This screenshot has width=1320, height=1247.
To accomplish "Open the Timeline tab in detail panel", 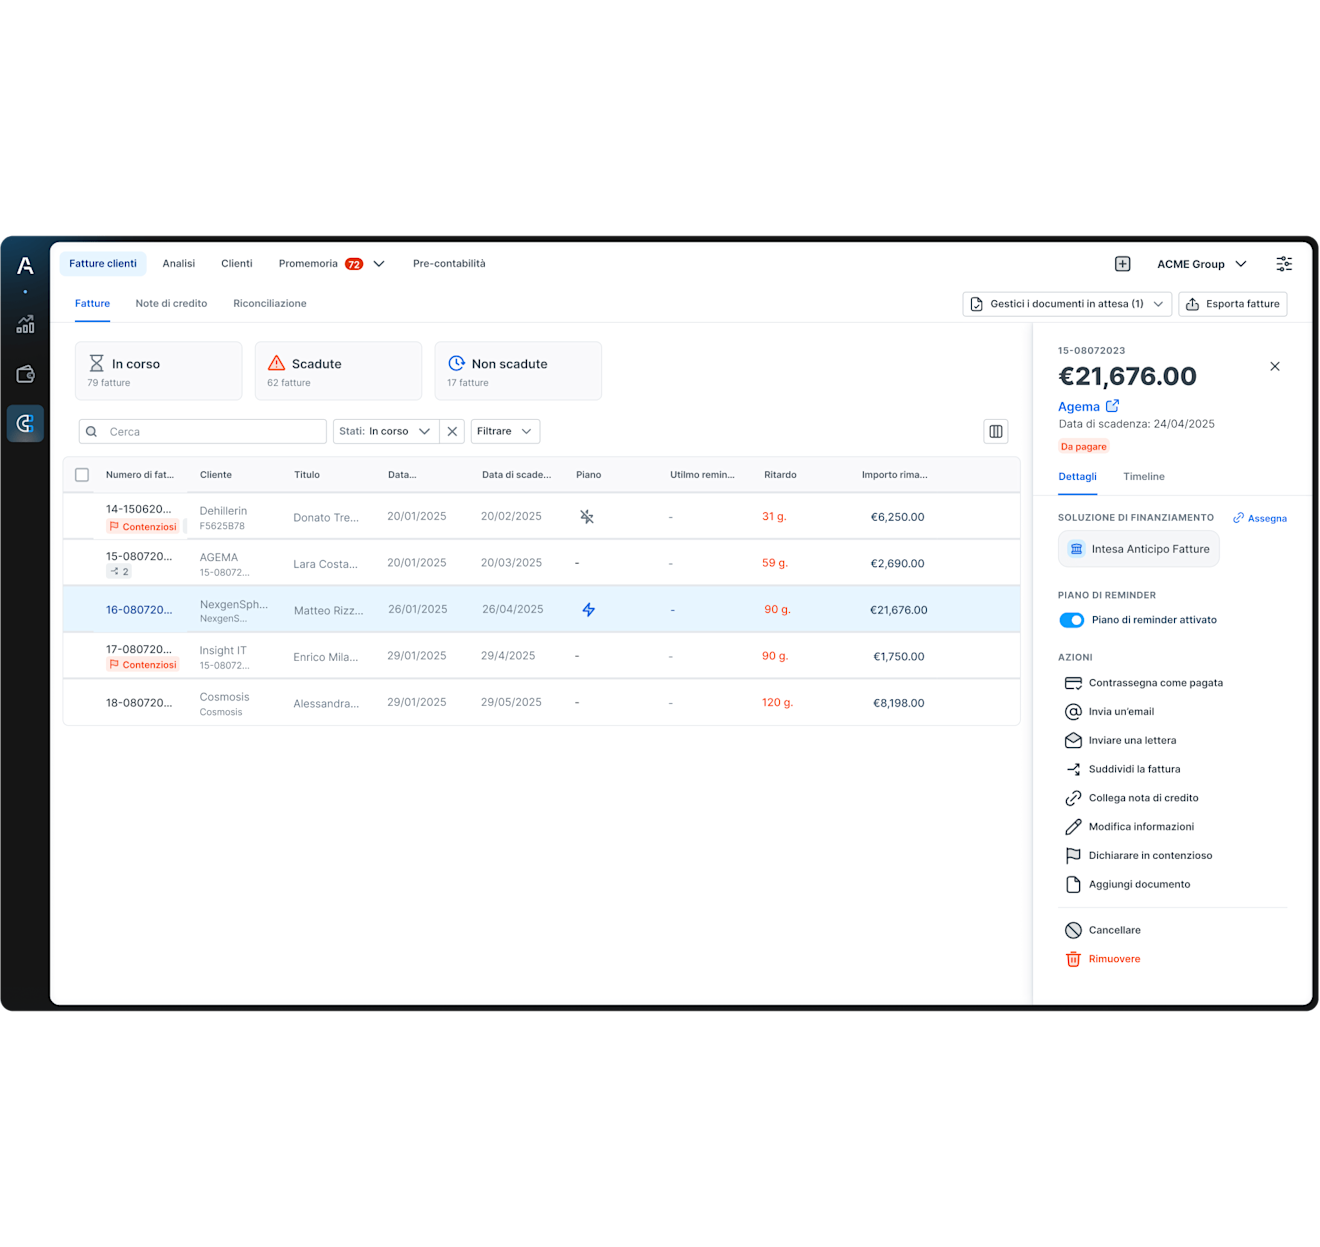I will 1143,477.
